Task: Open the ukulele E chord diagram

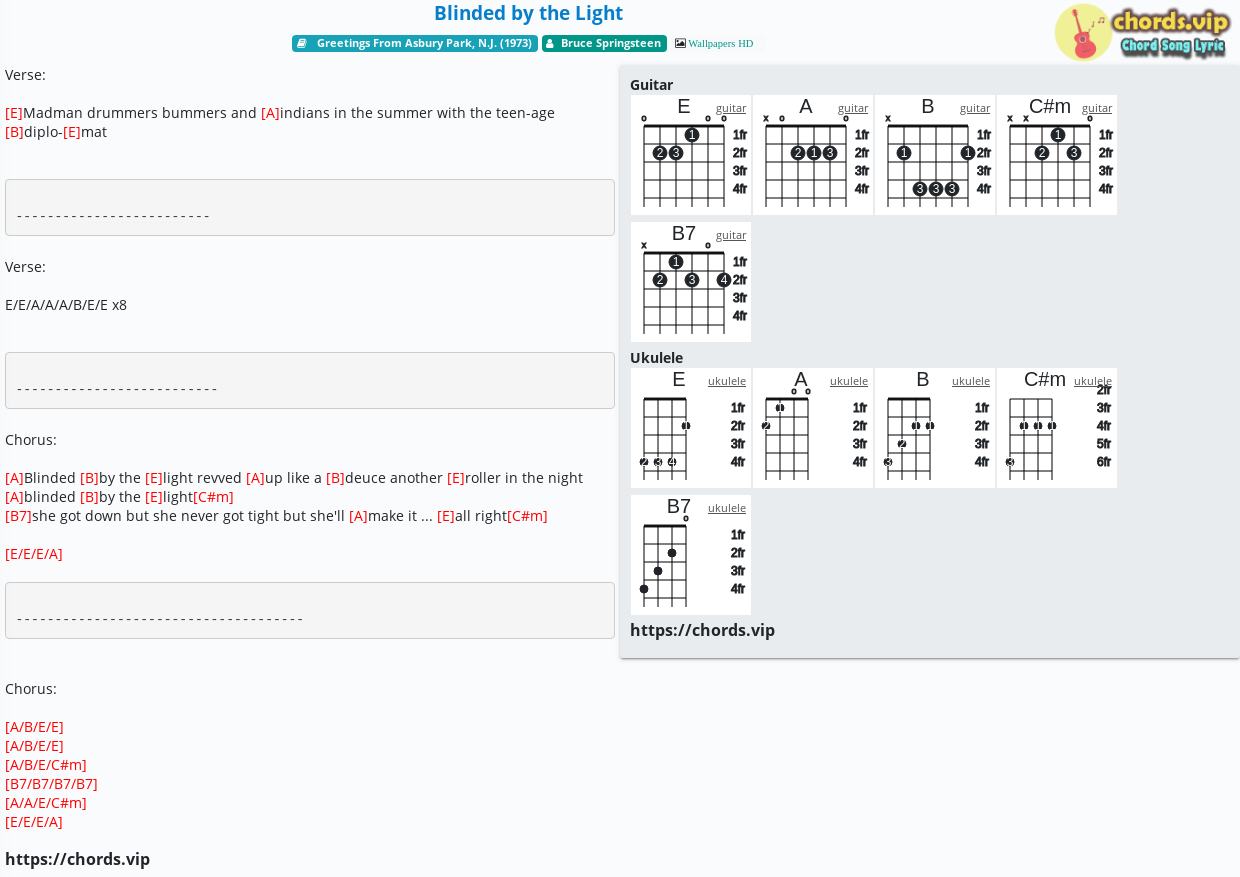Action: tap(691, 428)
